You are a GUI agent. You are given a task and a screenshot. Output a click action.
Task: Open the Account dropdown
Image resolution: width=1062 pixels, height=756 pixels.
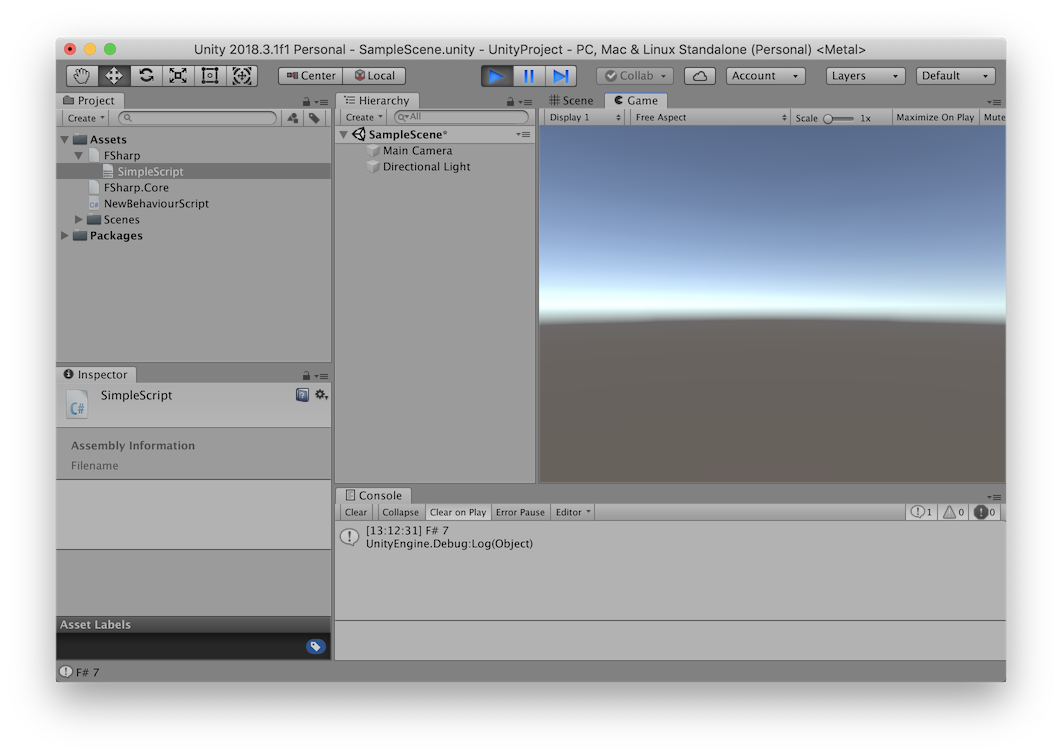point(765,76)
